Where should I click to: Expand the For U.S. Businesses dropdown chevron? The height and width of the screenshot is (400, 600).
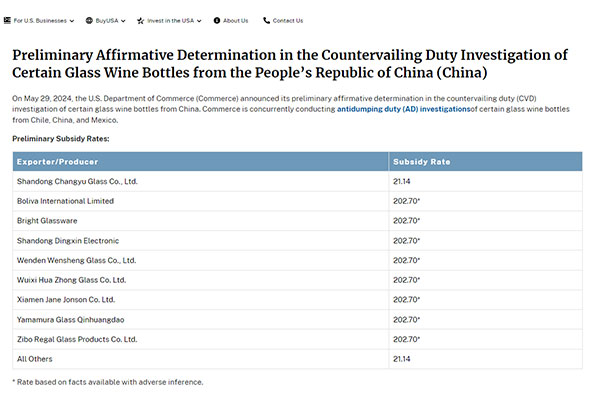[72, 21]
